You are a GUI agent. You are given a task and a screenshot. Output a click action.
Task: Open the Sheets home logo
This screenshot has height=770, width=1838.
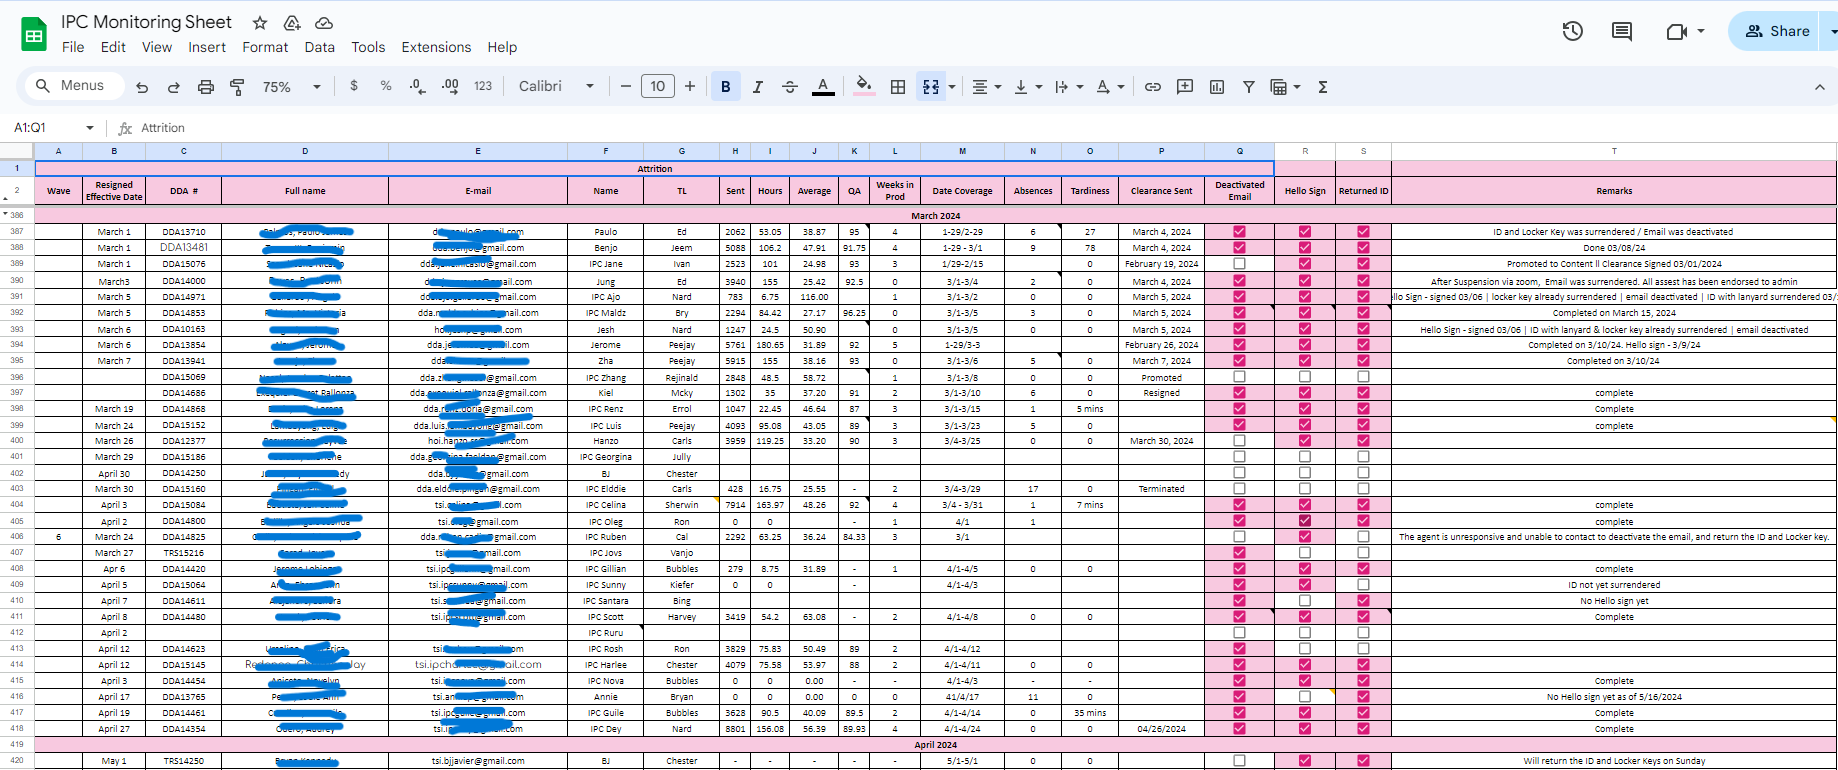coord(34,34)
